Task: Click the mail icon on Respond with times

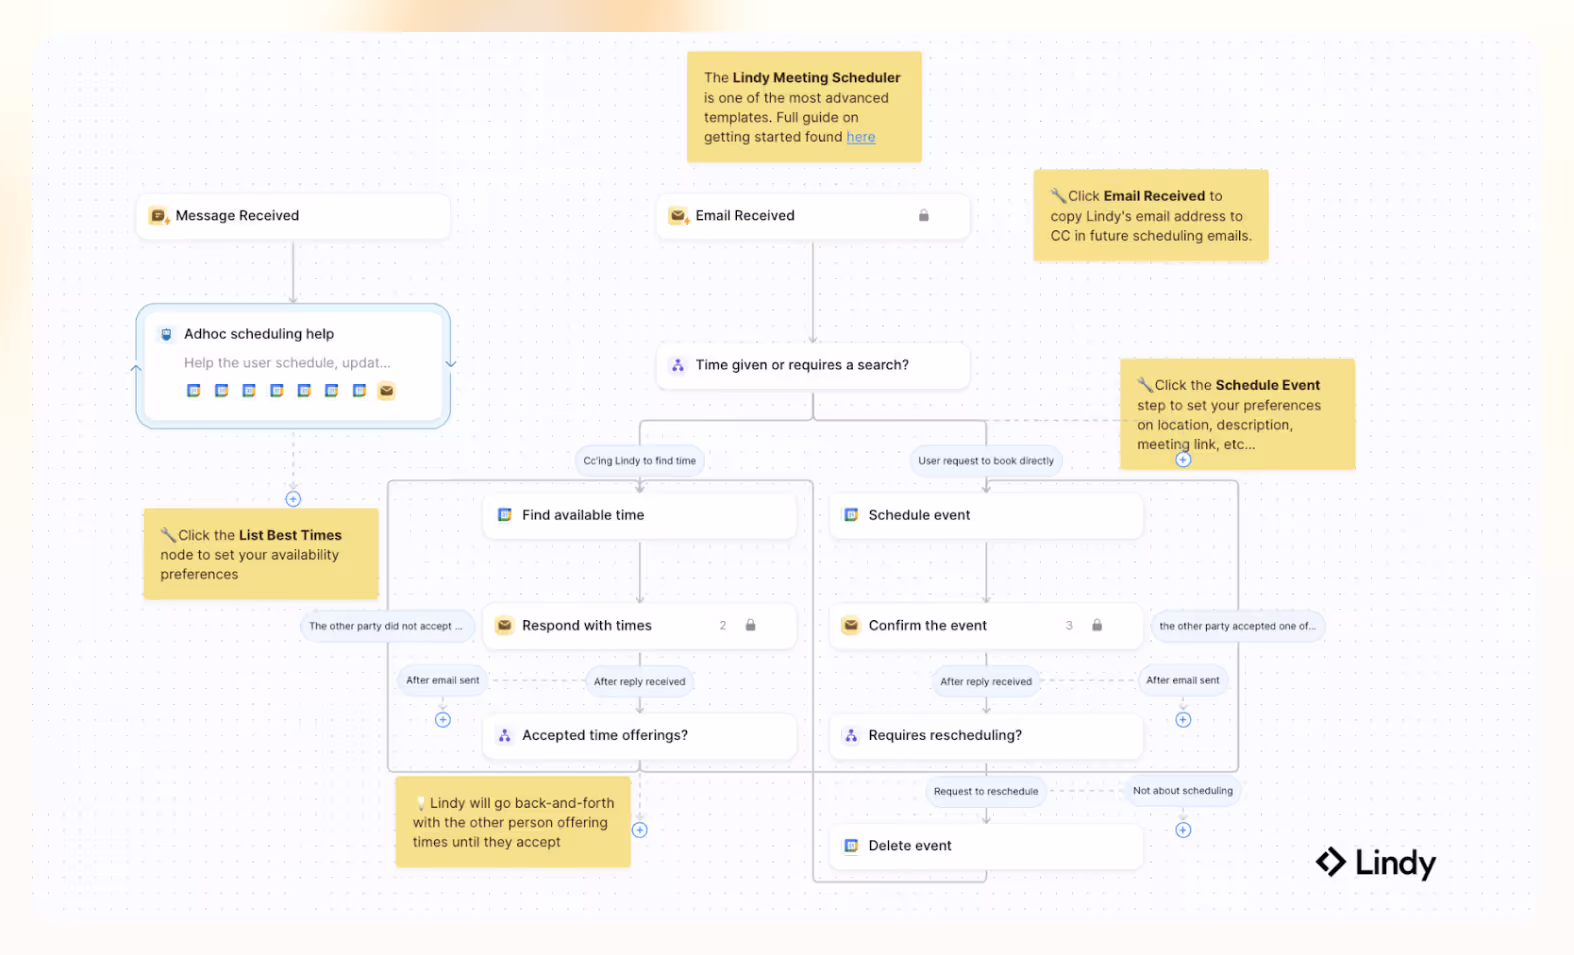Action: pyautogui.click(x=505, y=626)
